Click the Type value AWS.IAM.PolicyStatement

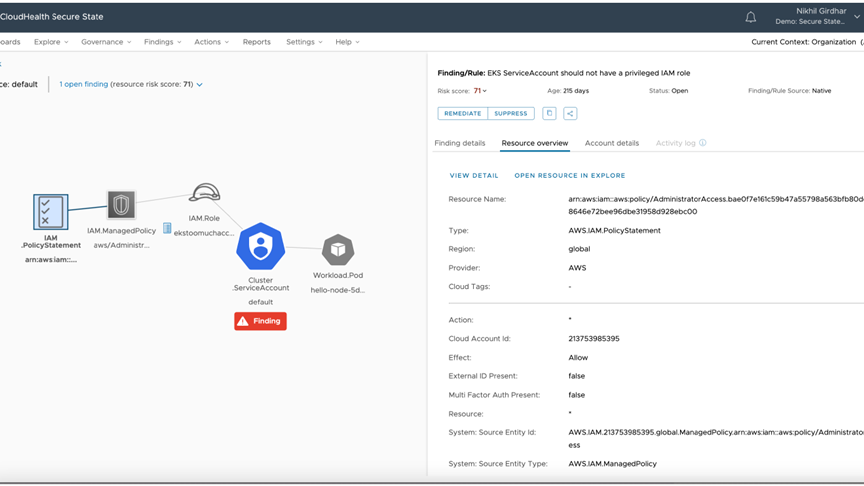(x=614, y=231)
